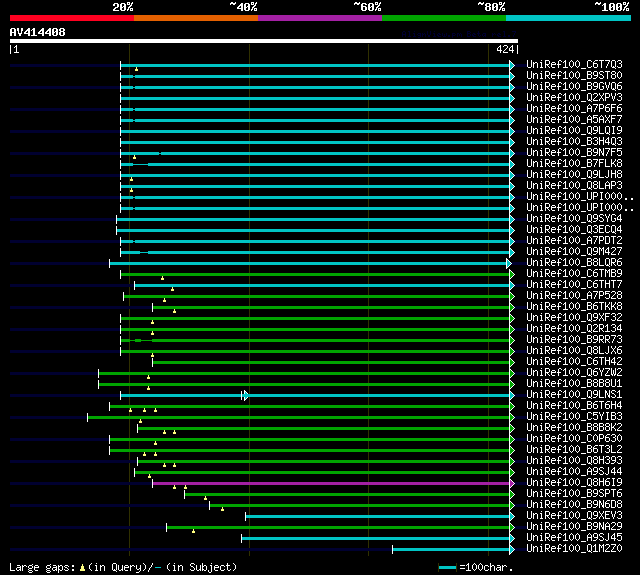This screenshot has width=640, height=575.
Task: Click the orange ~40% identity color segment
Action: (x=196, y=18)
